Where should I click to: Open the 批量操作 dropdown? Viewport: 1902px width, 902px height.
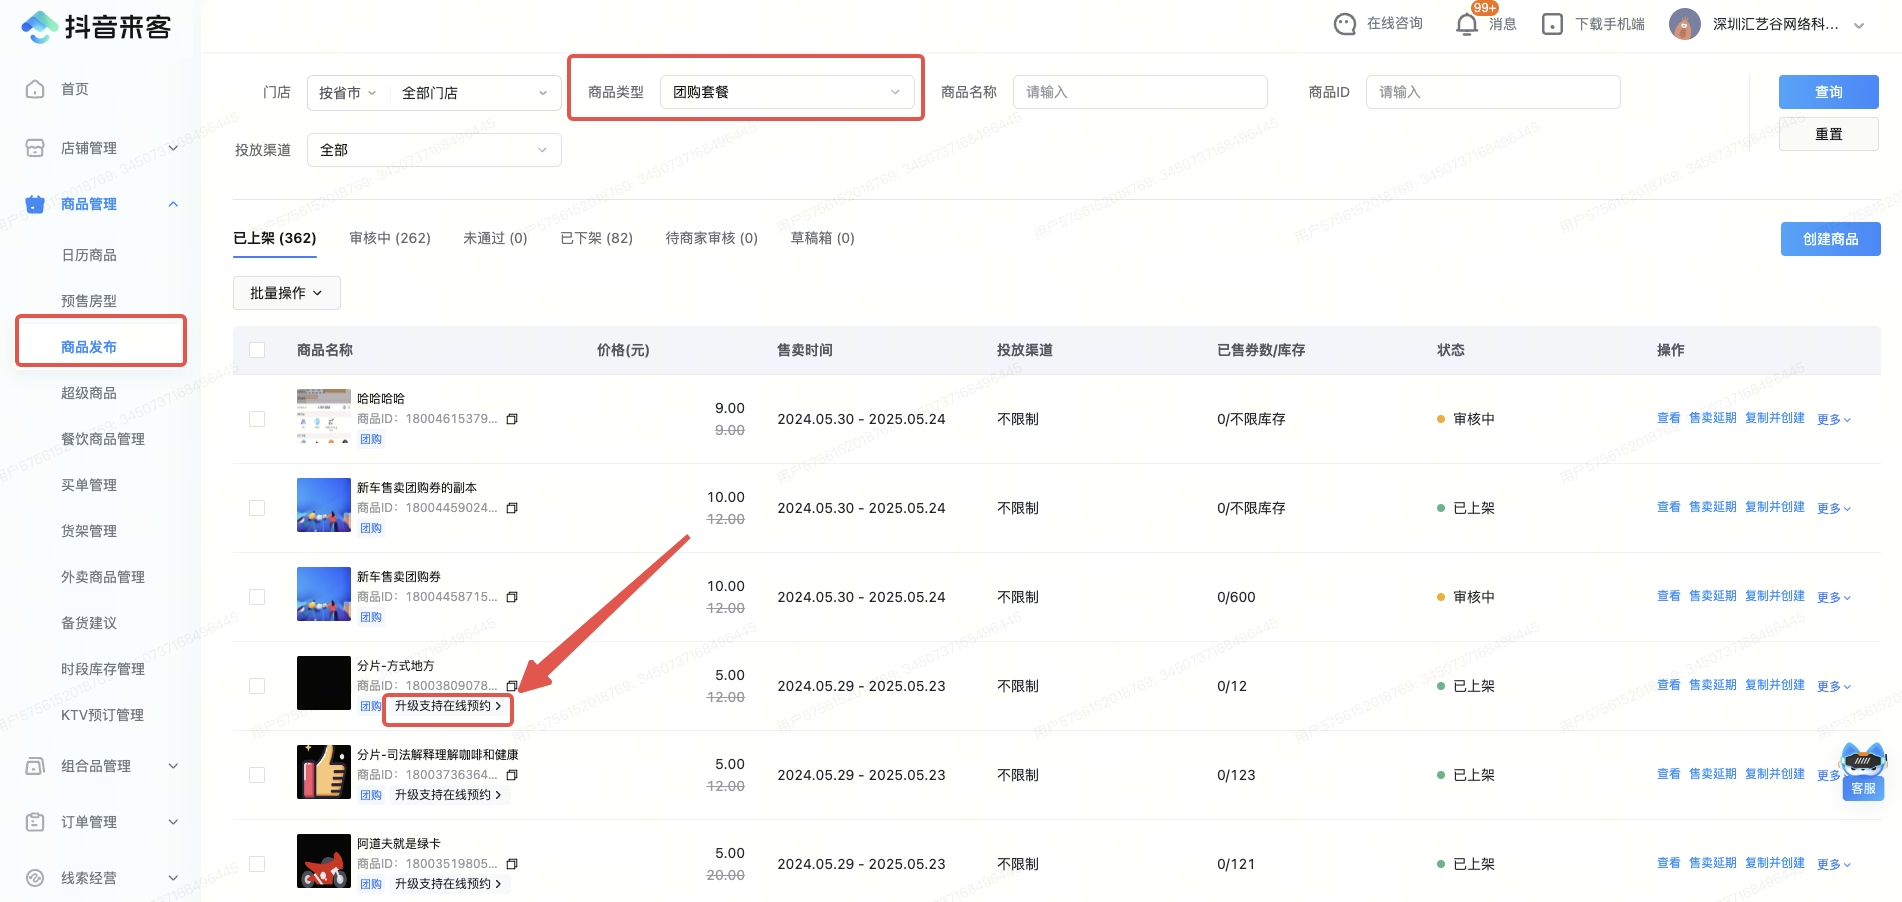(x=287, y=293)
